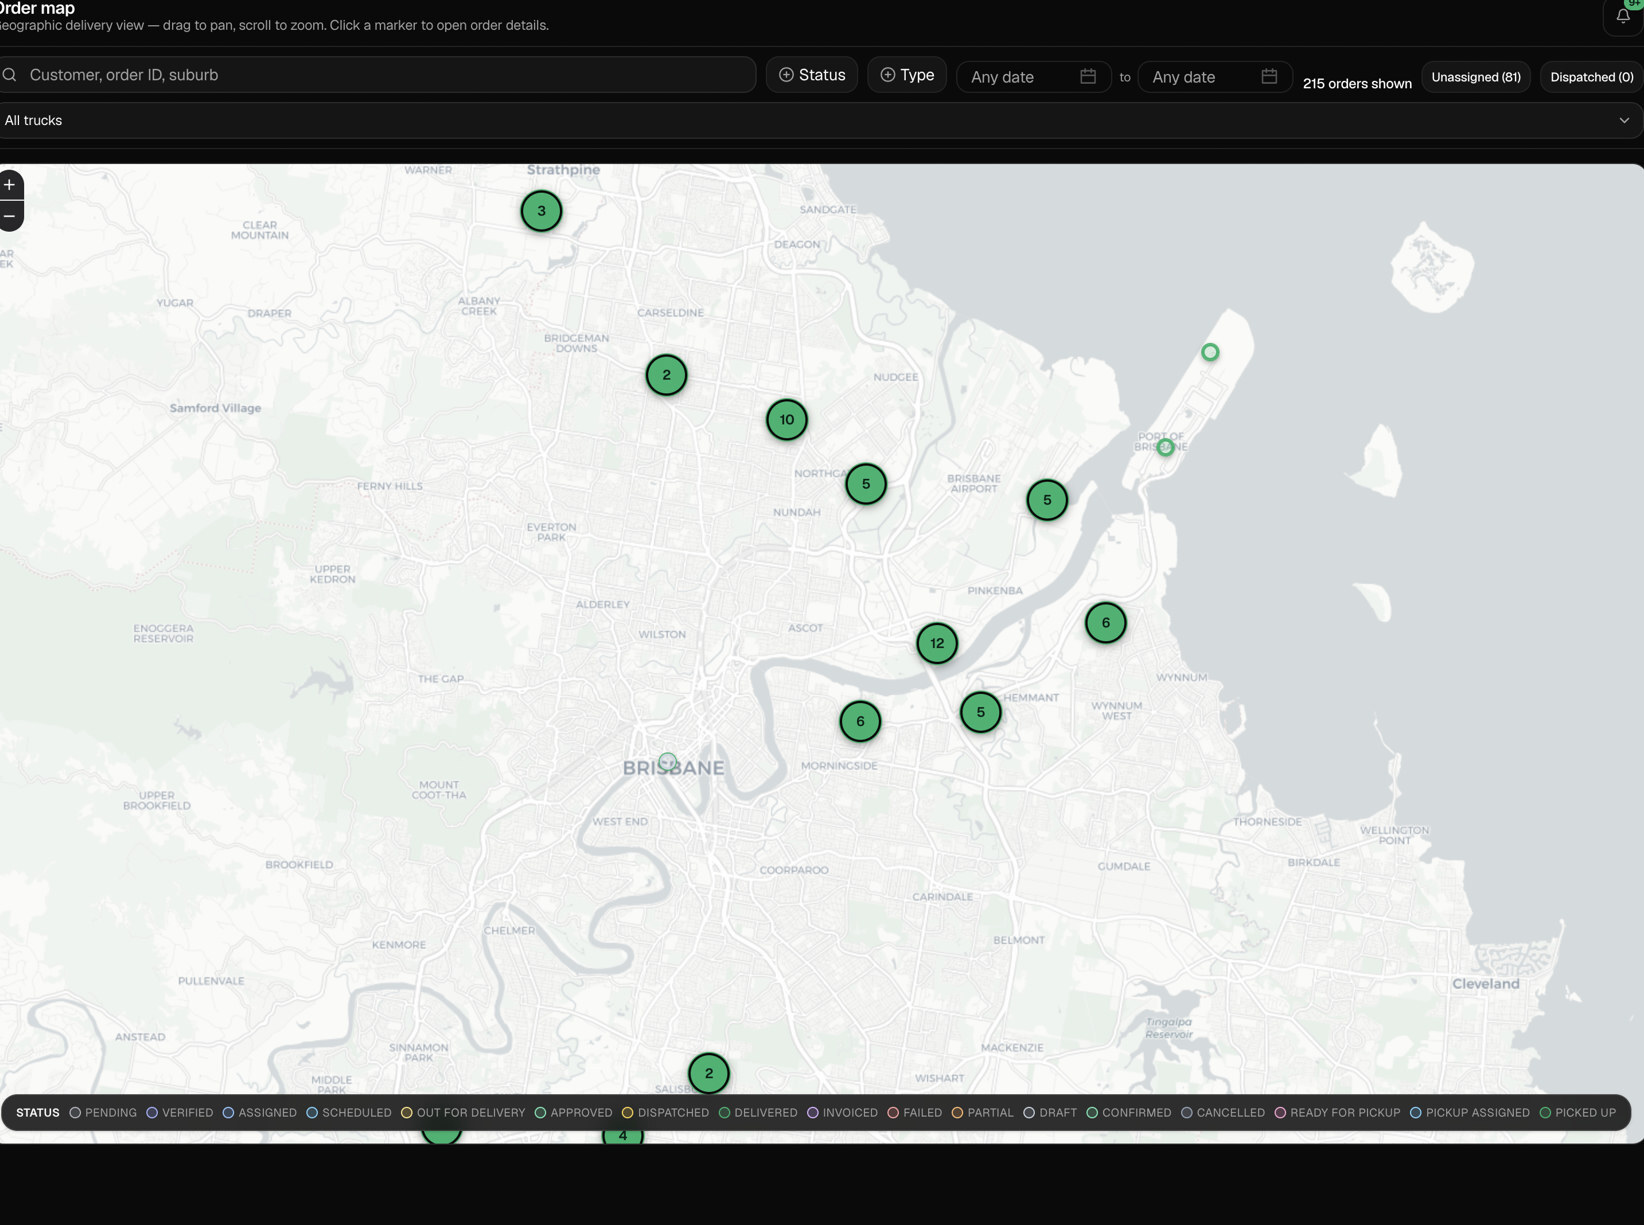Toggle DELIVERED status in legend
The width and height of the screenshot is (1644, 1225).
tap(758, 1113)
